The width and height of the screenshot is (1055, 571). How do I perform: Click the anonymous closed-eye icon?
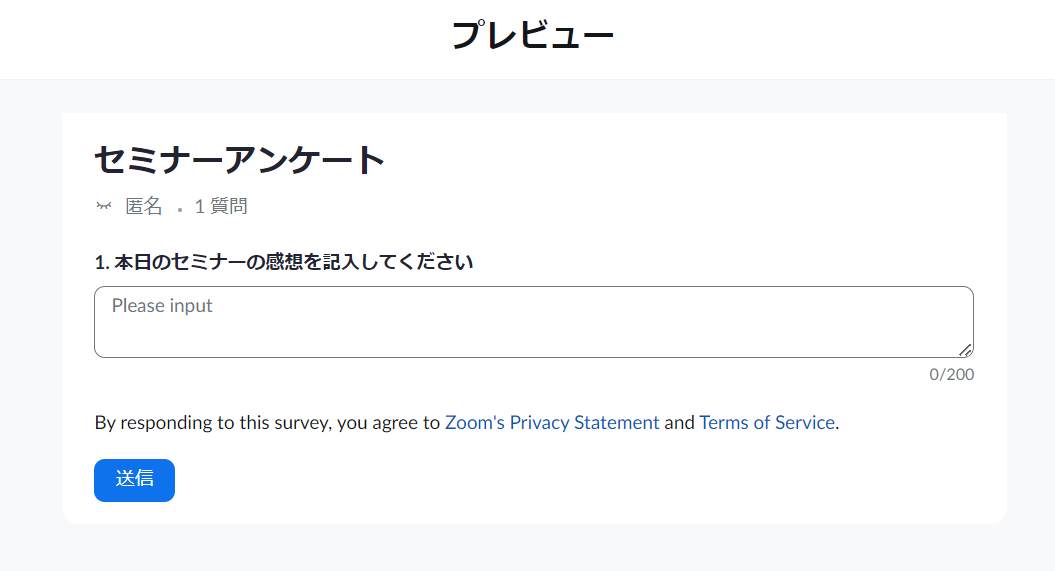104,206
